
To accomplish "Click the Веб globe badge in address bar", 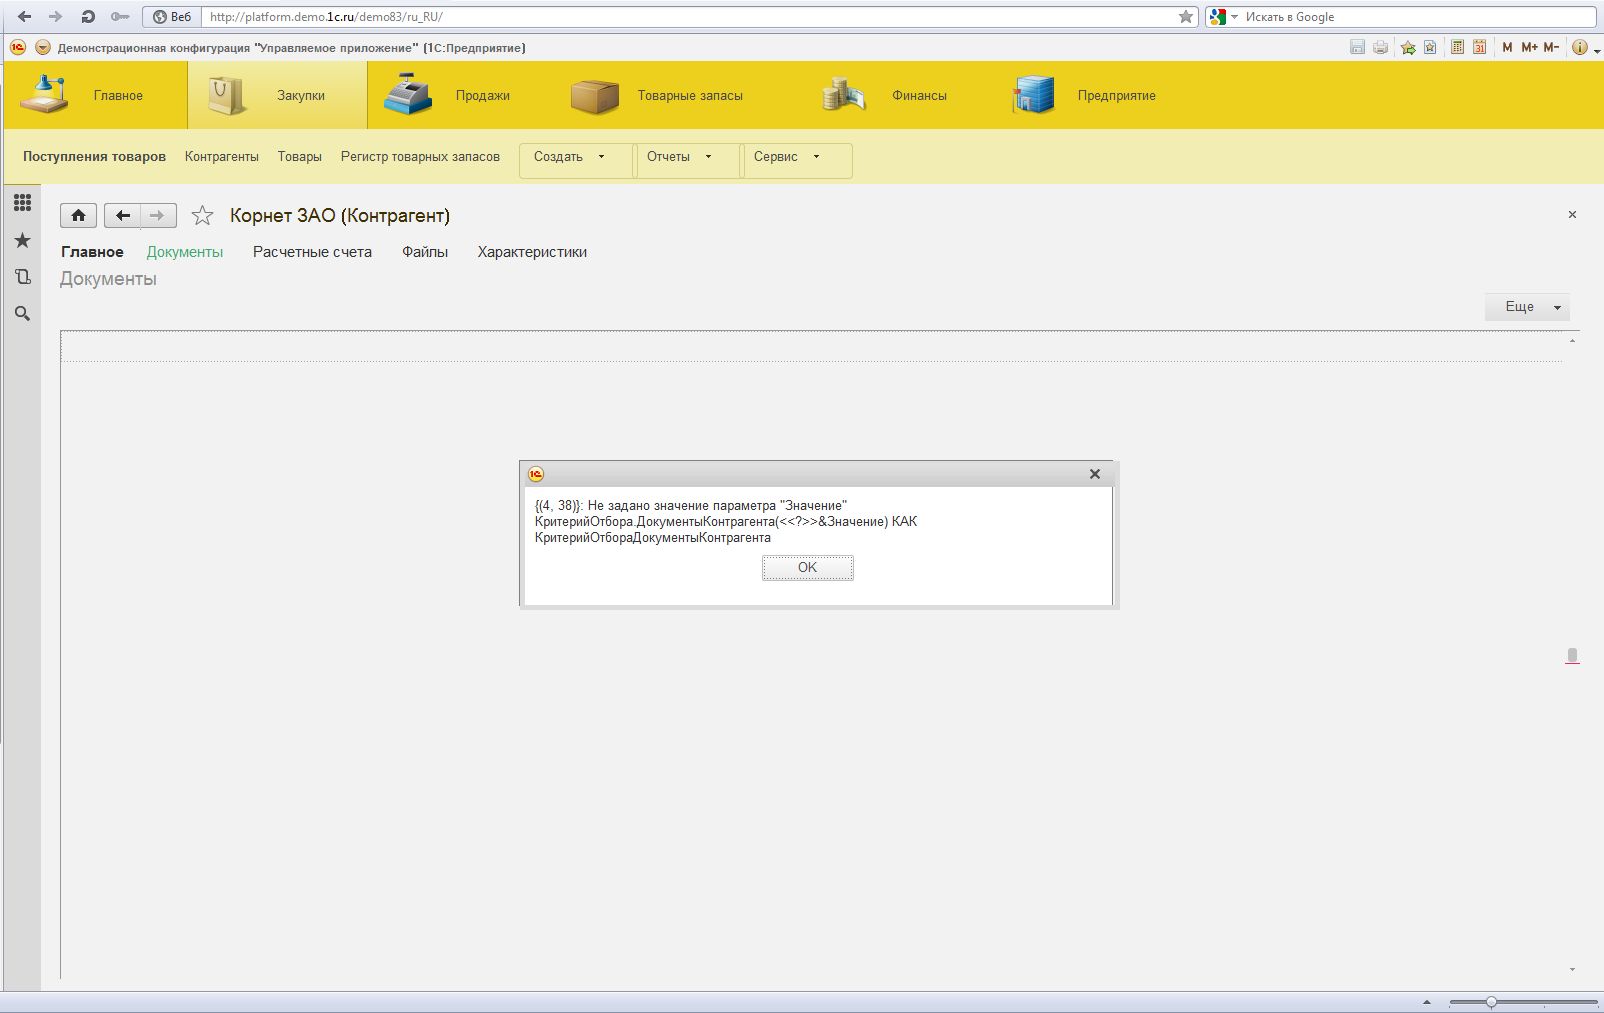I will click(172, 16).
